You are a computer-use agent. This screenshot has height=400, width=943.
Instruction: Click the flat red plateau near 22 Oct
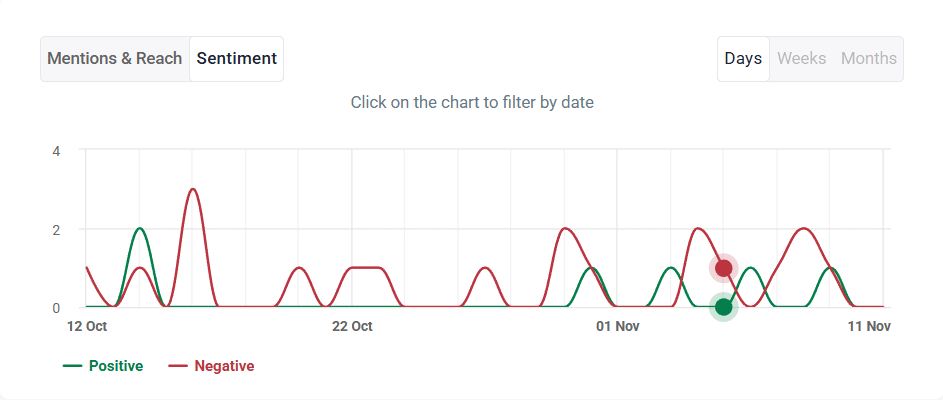point(365,268)
